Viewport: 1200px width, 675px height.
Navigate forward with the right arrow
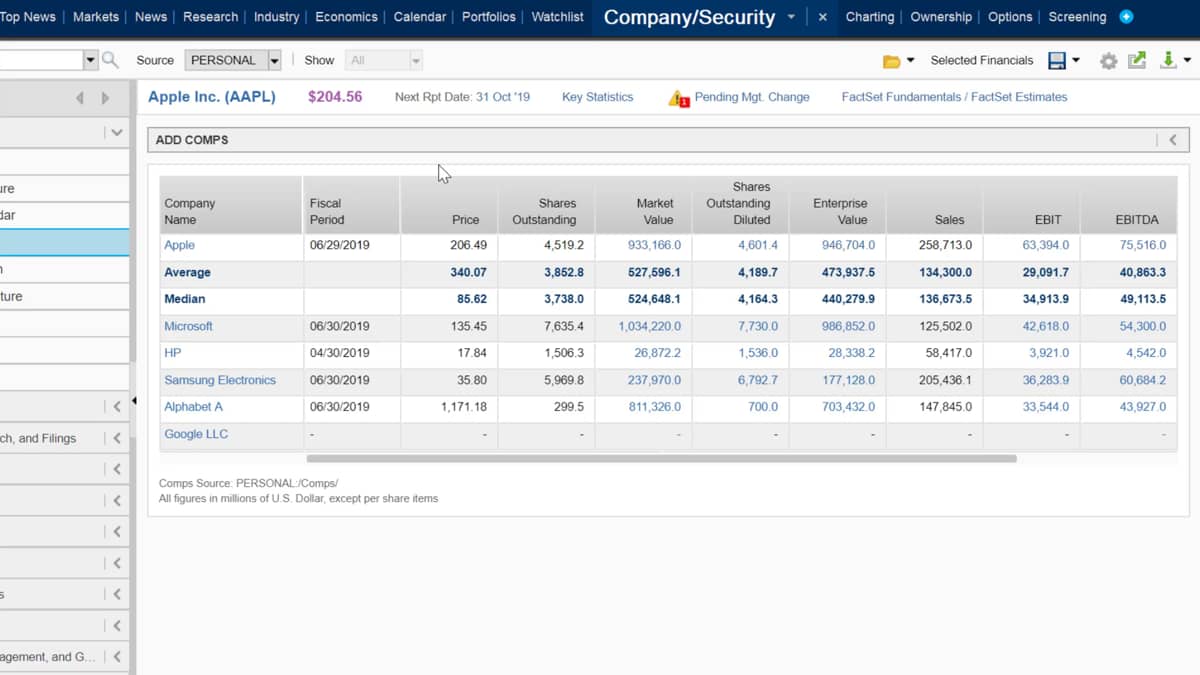(x=105, y=98)
